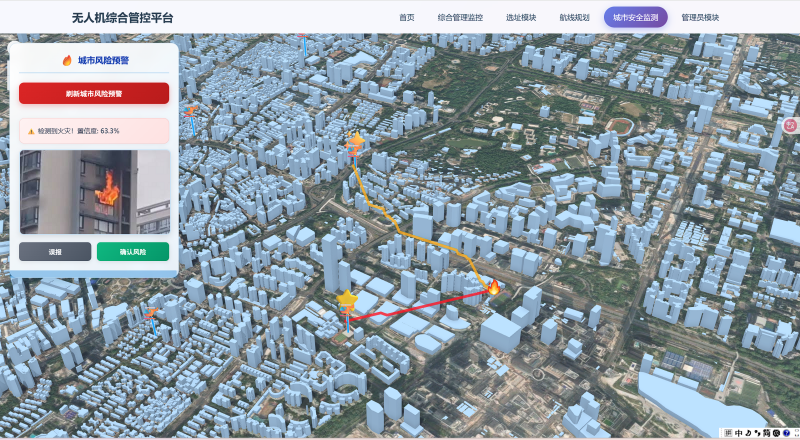The height and width of the screenshot is (440, 800).
Task: Open the 选址模块 tab
Action: (521, 17)
